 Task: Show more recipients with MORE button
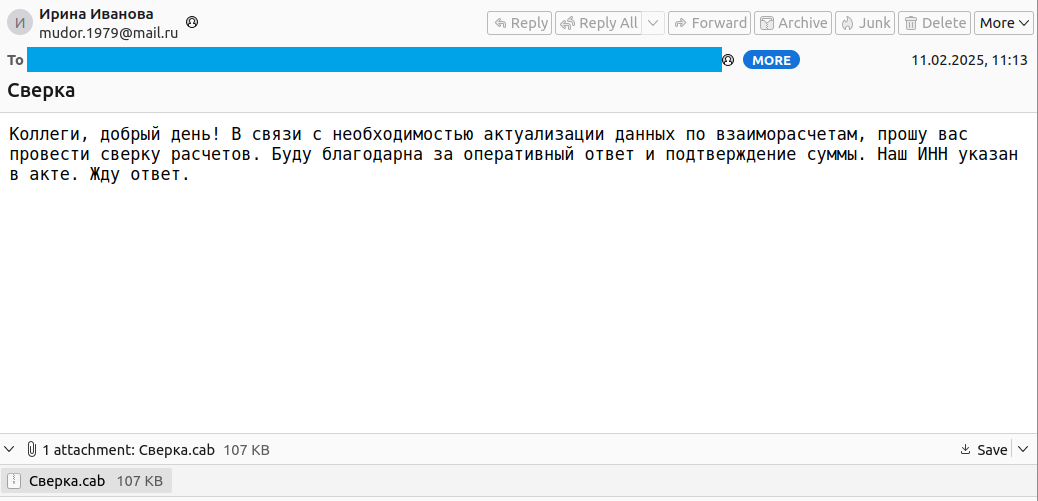click(771, 60)
